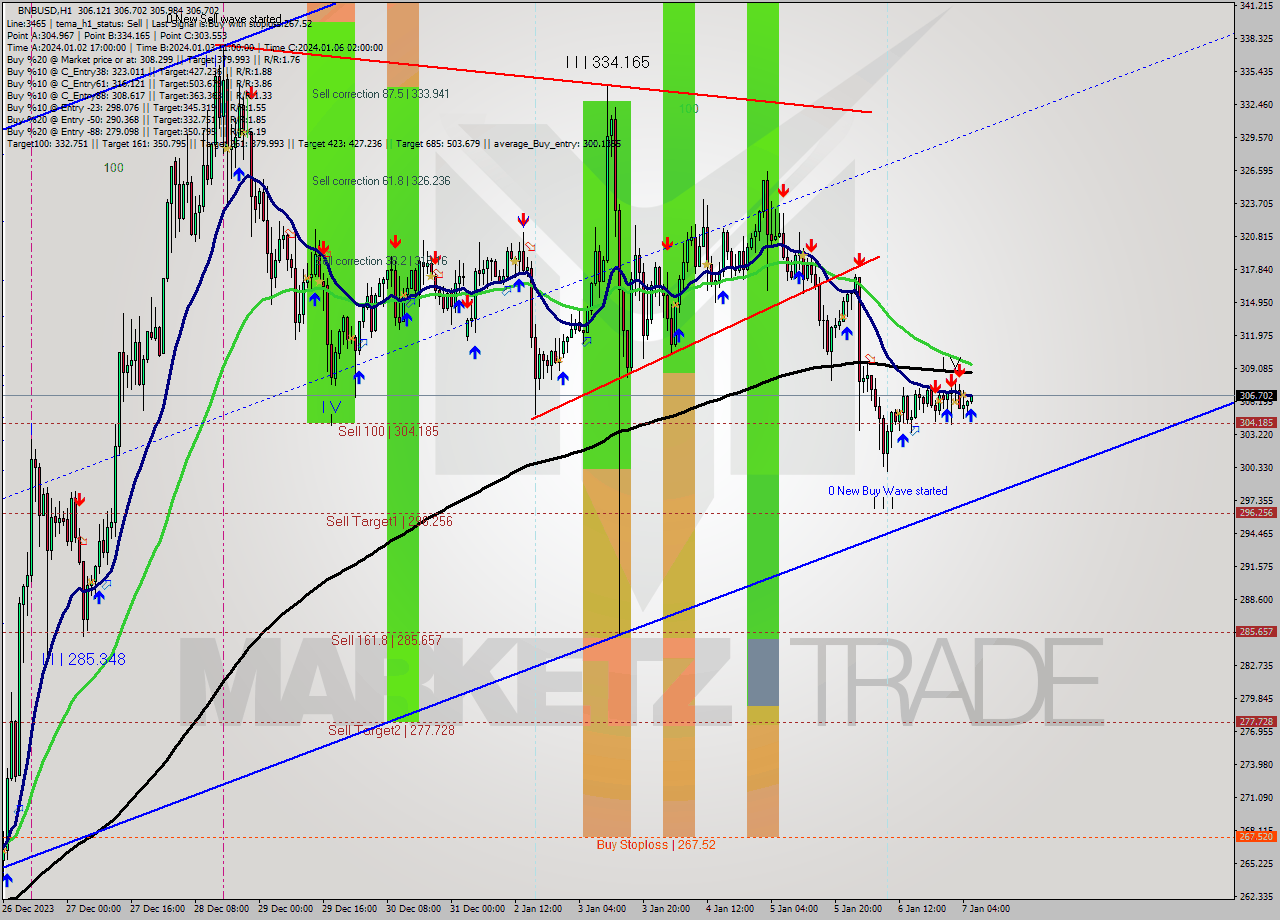Click the '| | 285.348' wave label

pyautogui.click(x=84, y=660)
